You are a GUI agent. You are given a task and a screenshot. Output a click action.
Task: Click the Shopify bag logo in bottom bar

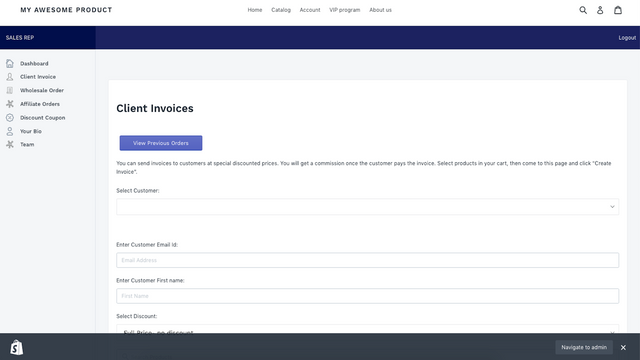coord(17,347)
